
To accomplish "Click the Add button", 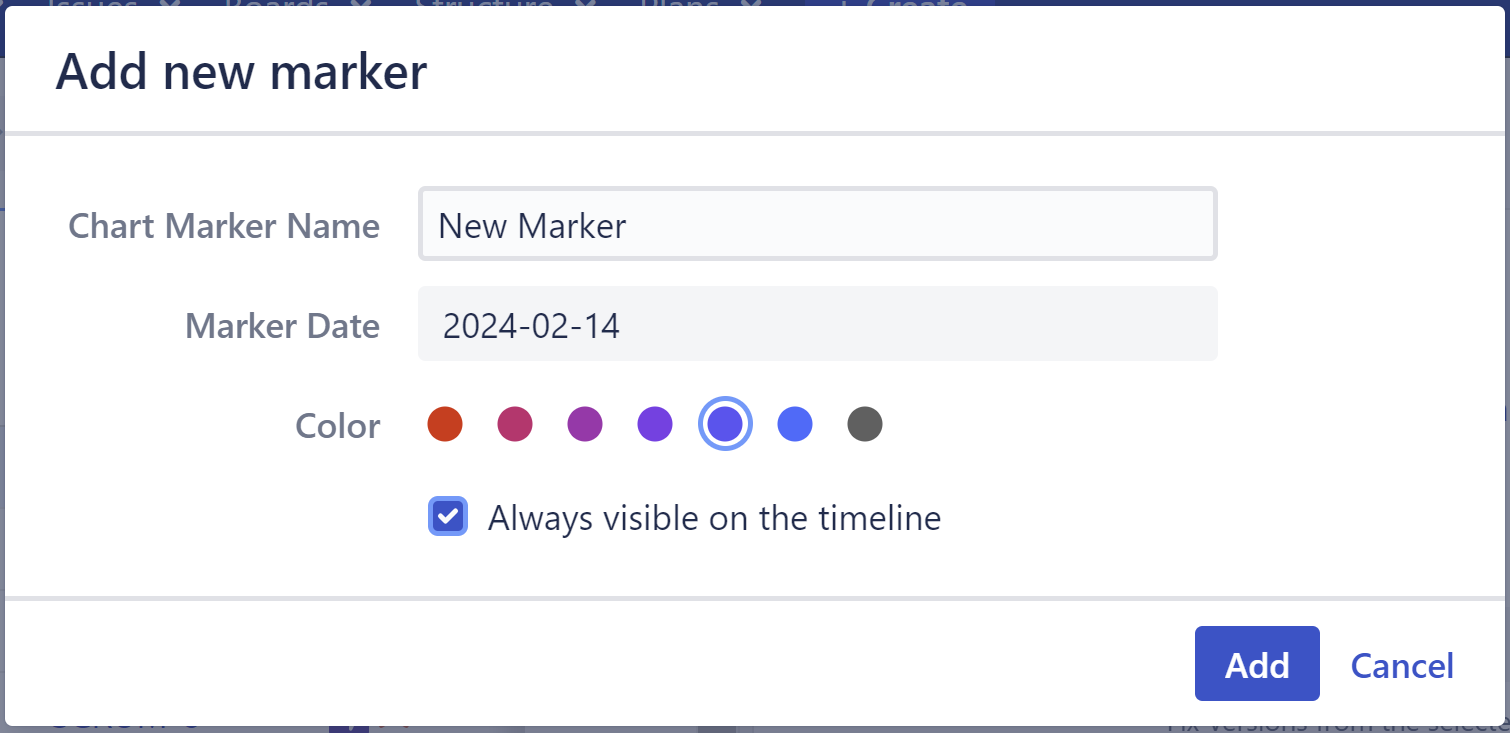I will pos(1257,664).
